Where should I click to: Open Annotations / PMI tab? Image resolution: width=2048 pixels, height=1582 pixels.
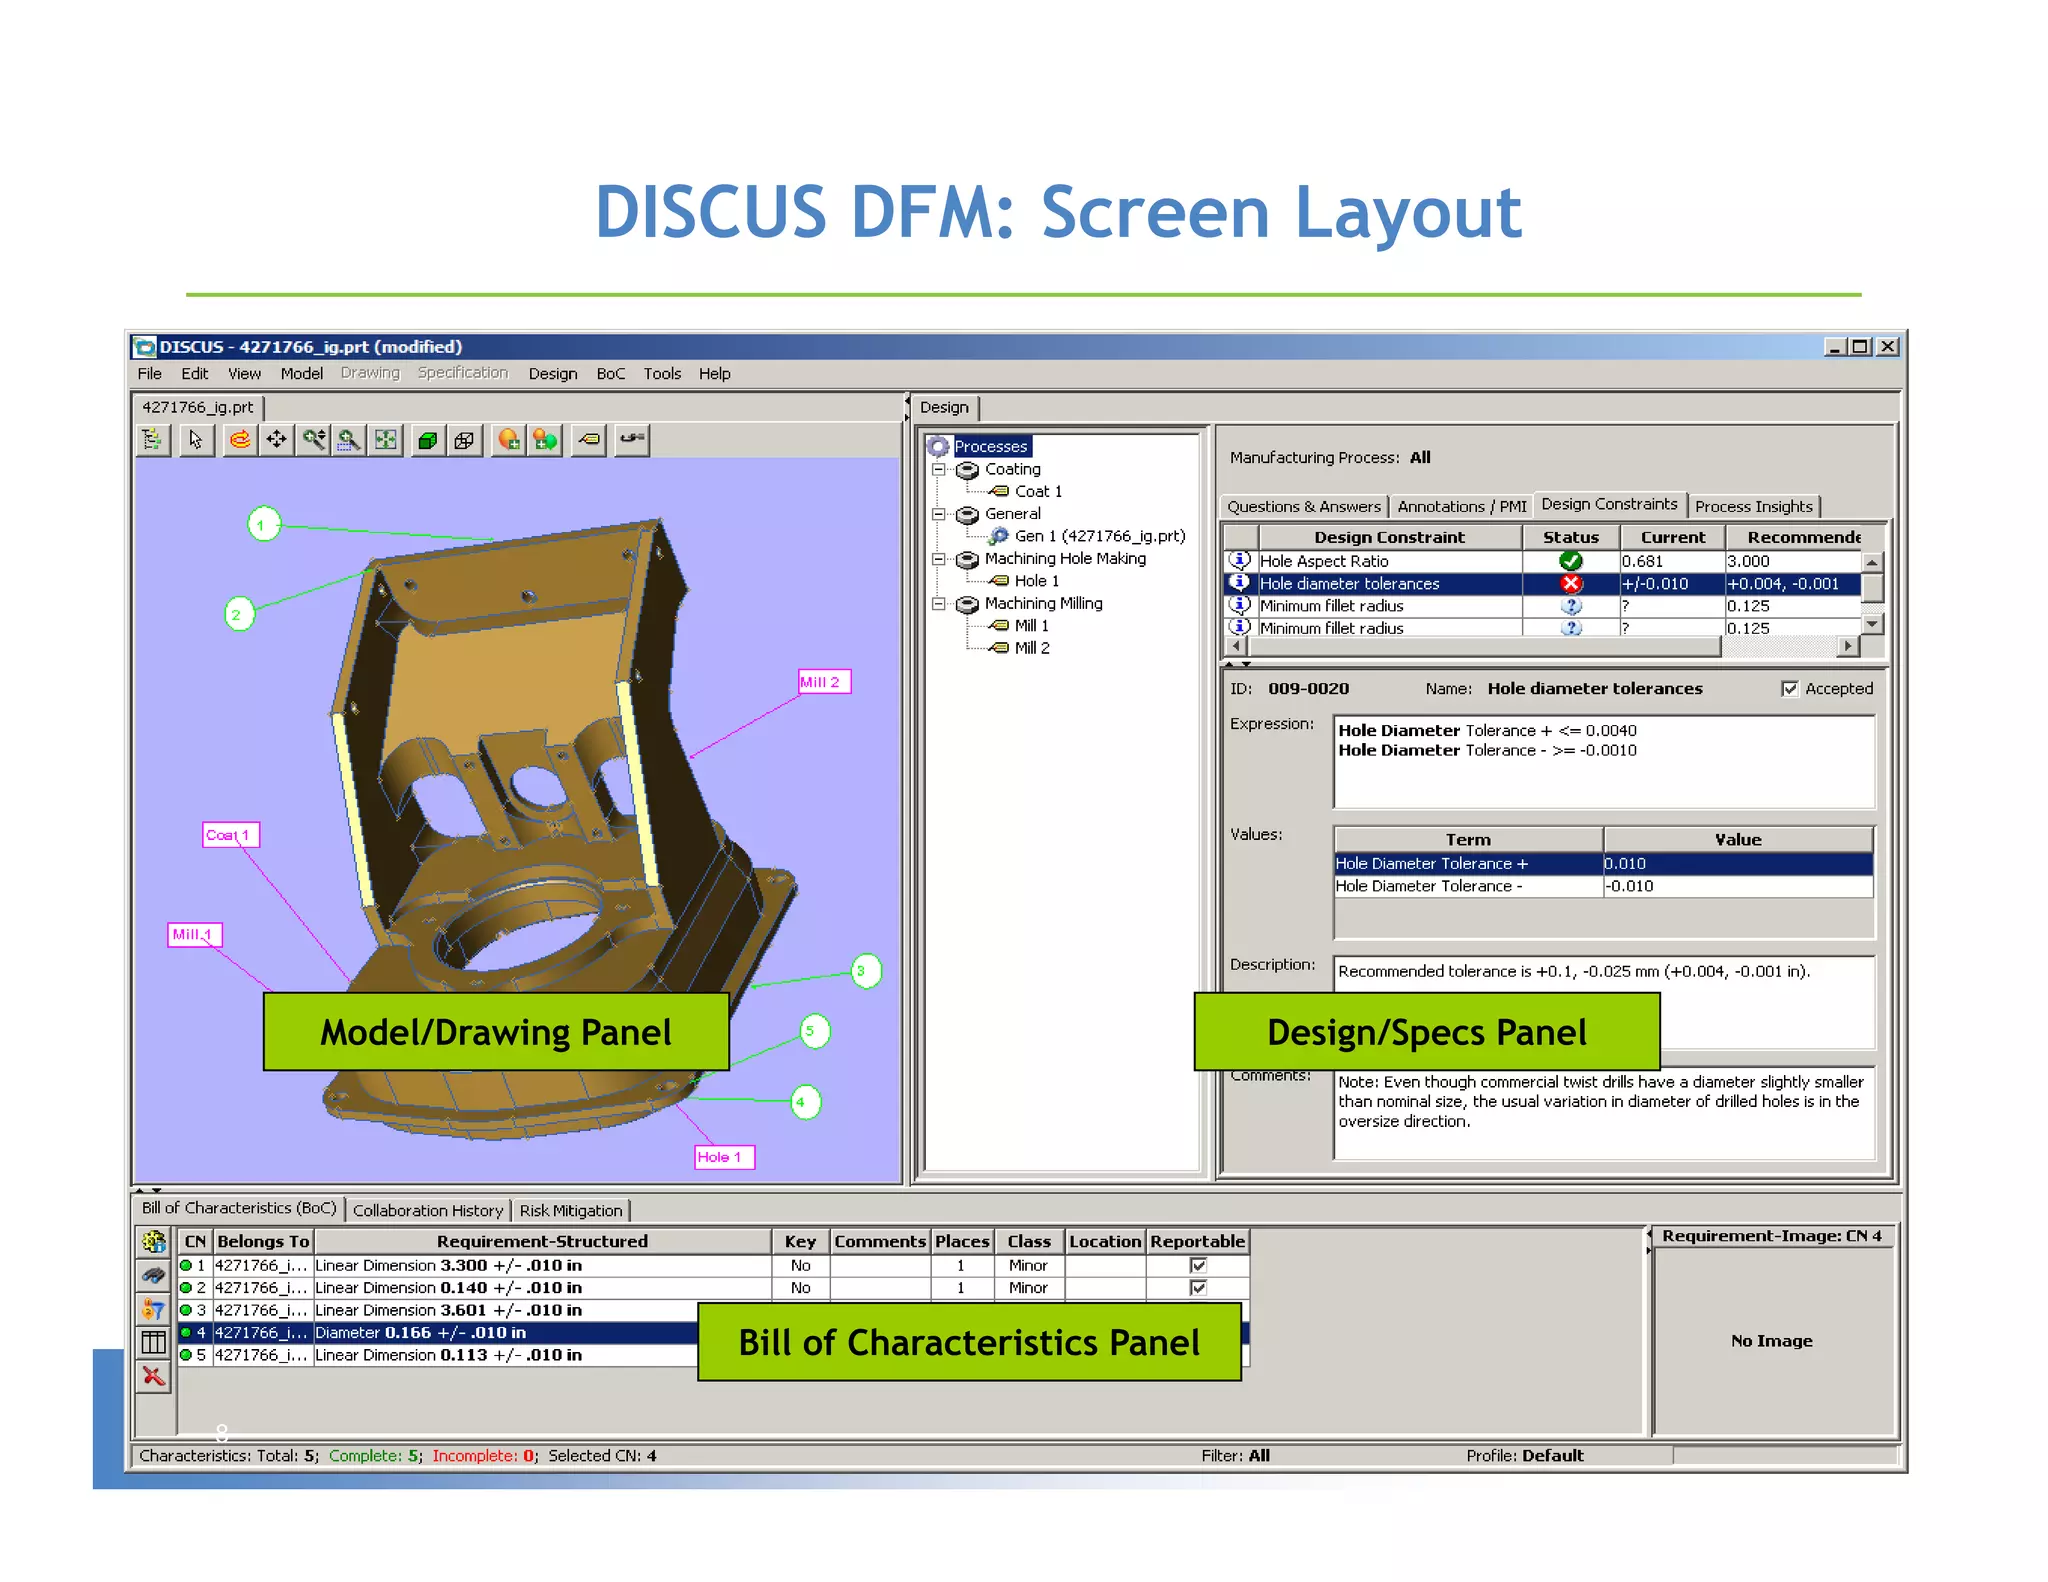[1462, 507]
